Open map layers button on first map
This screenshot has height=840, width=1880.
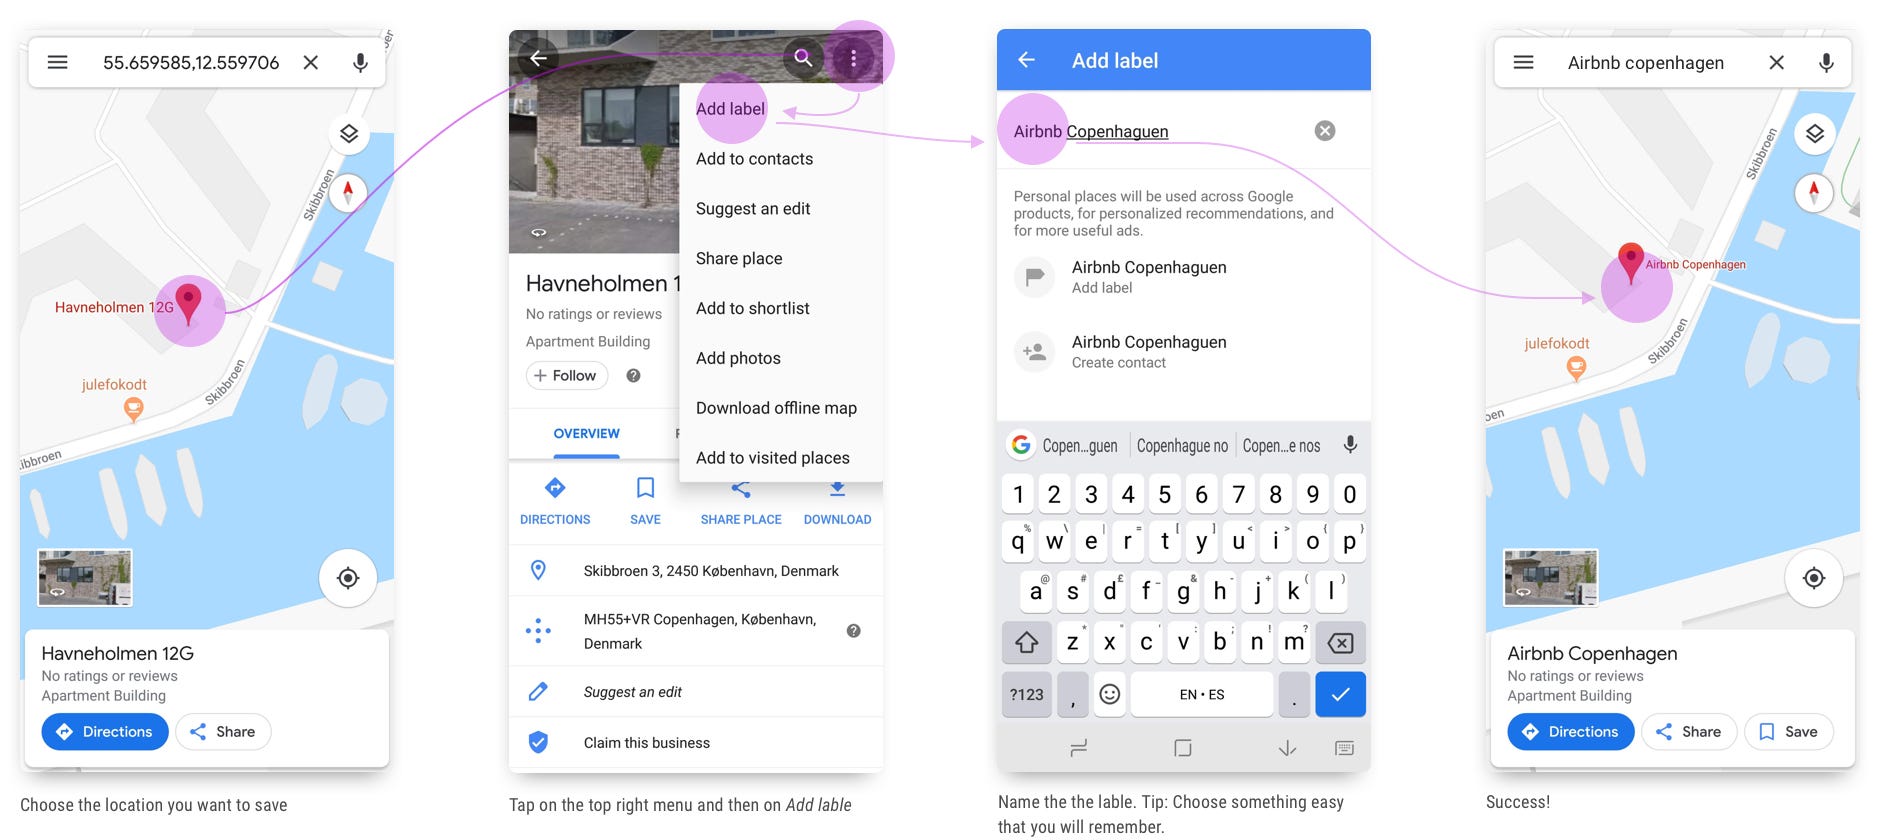tap(348, 134)
